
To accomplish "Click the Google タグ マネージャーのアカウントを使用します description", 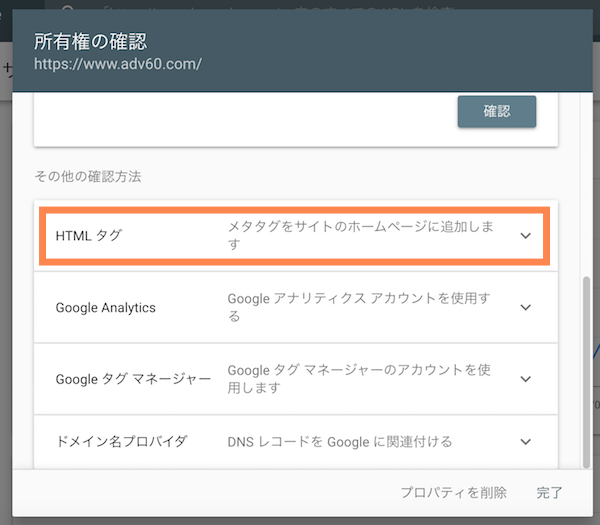I will (x=359, y=379).
